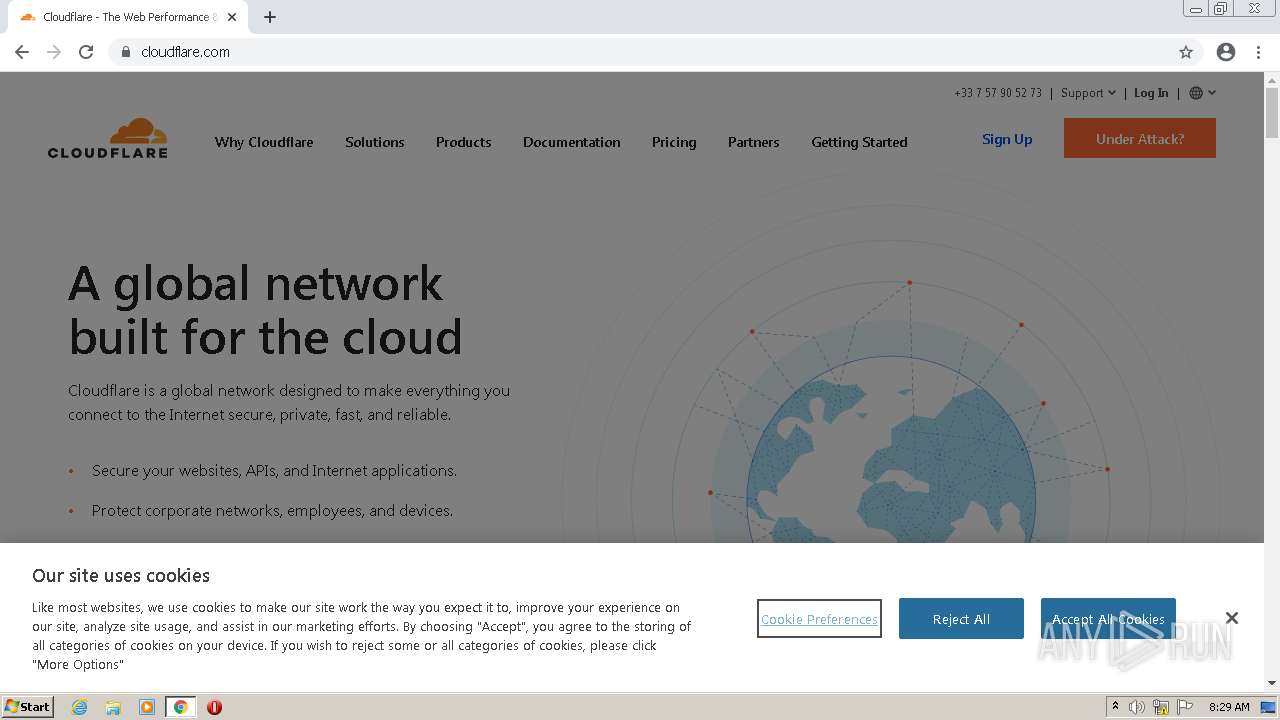The height and width of the screenshot is (720, 1280).
Task: Open the Documentation menu
Action: click(x=572, y=142)
